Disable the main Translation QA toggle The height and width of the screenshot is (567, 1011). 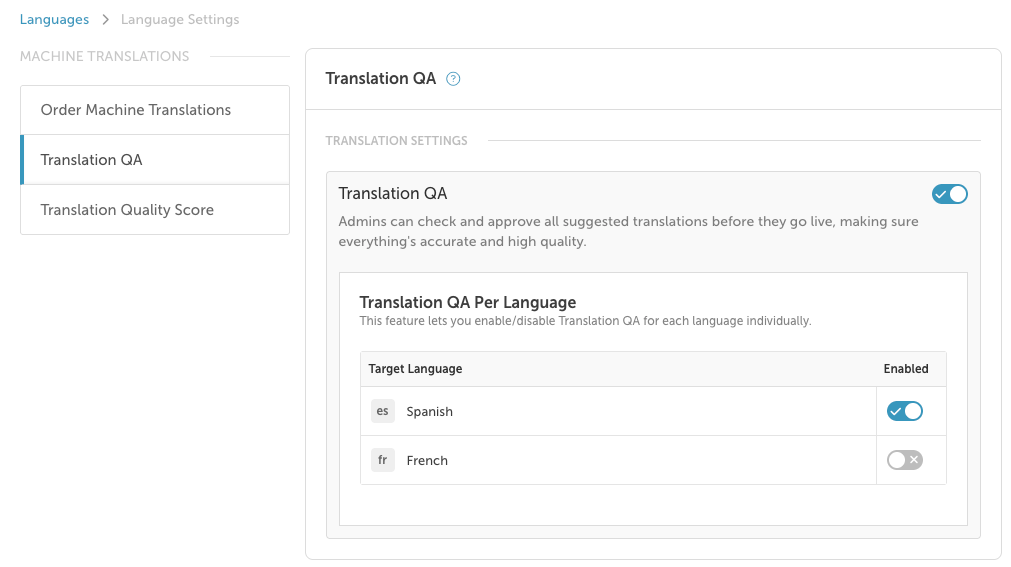[949, 194]
